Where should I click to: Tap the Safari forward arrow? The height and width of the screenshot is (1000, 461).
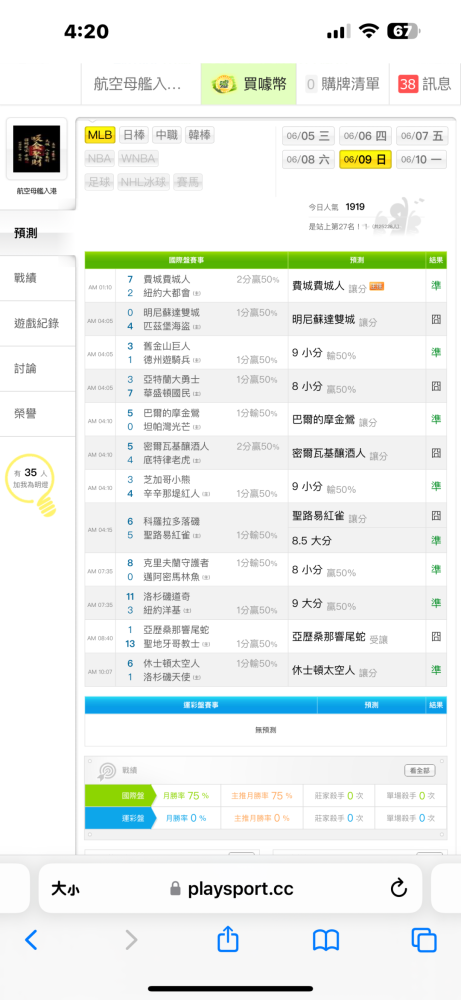[x=131, y=939]
